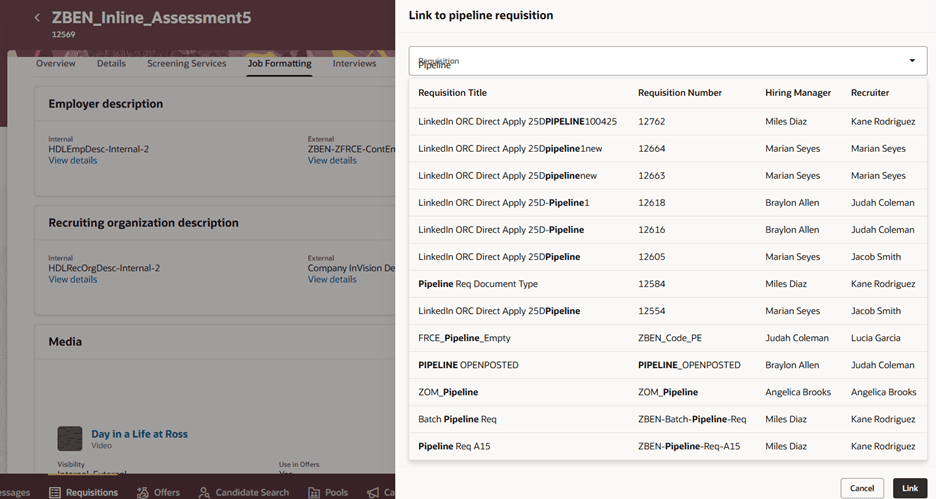This screenshot has width=936, height=499.
Task: Select the Pipeline Req A15 requisition
Action: [x=667, y=446]
